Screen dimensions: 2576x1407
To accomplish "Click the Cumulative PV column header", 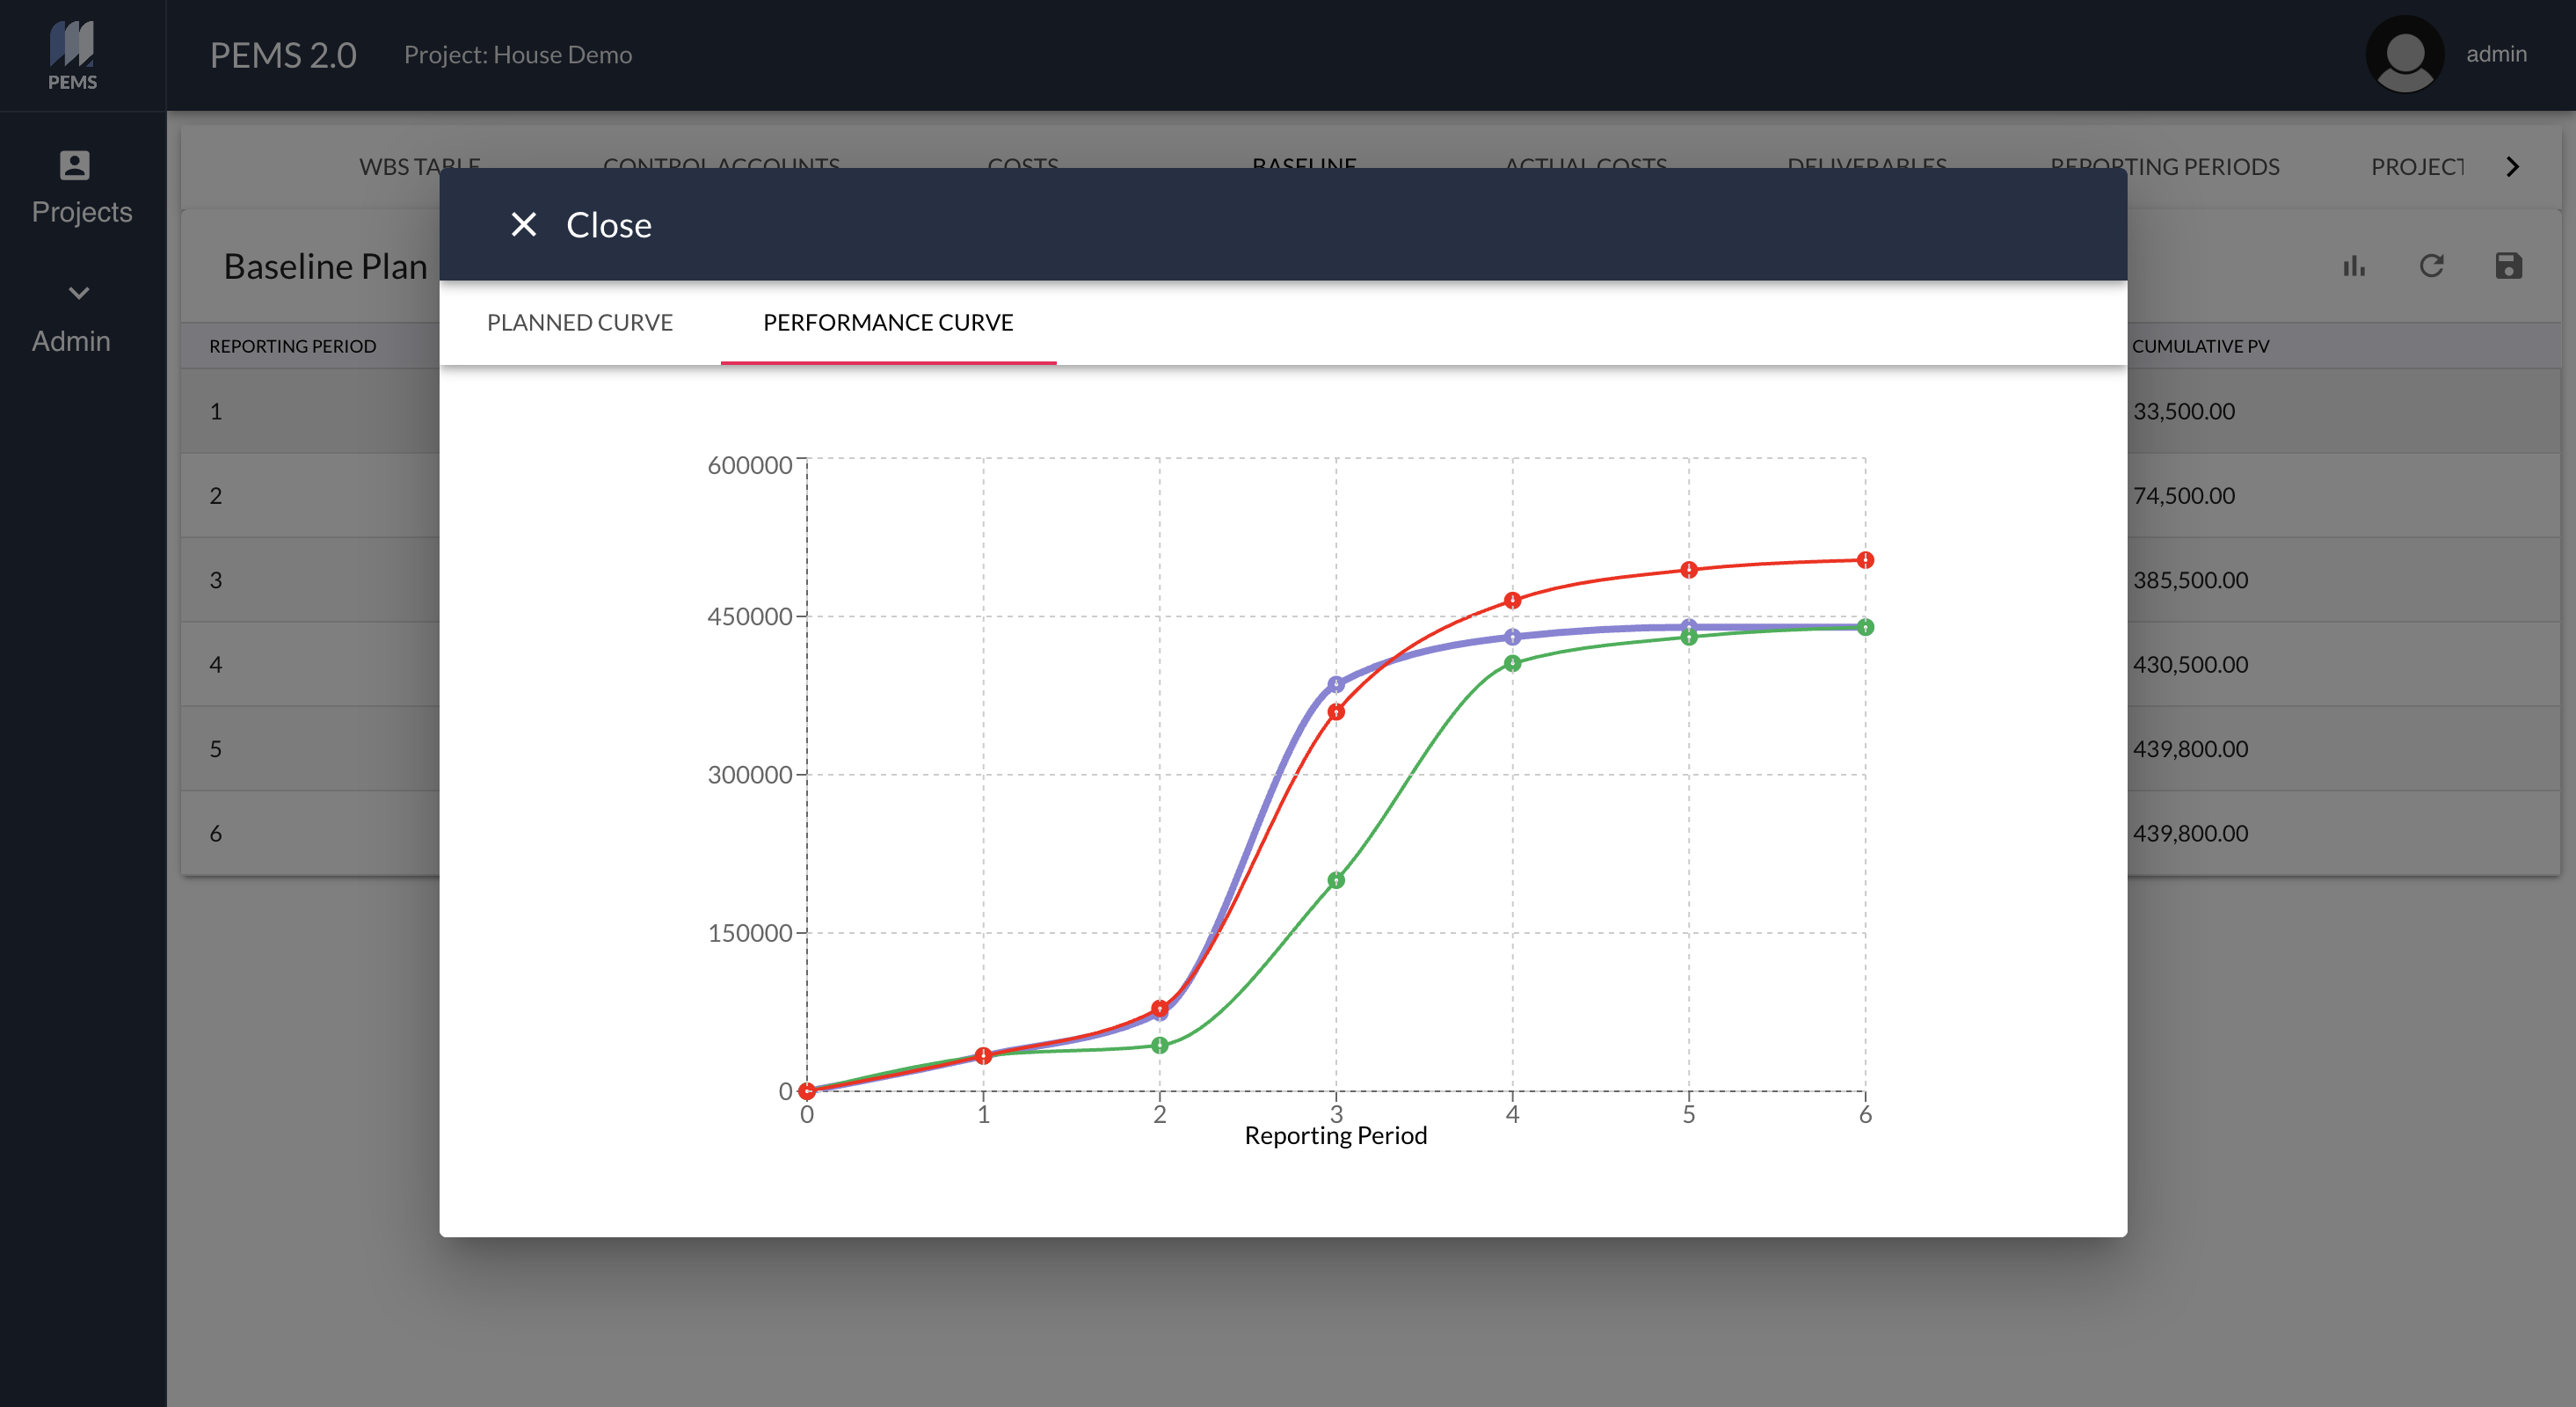I will (x=2200, y=346).
